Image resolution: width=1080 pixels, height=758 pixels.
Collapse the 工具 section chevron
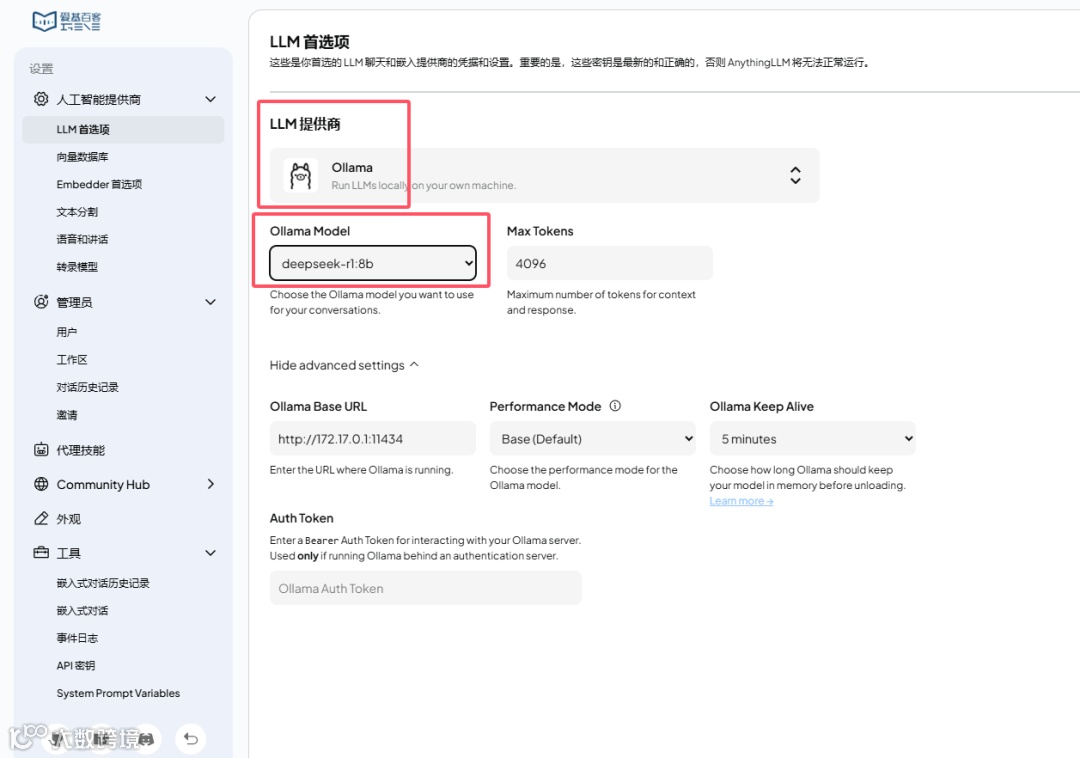pyautogui.click(x=211, y=553)
